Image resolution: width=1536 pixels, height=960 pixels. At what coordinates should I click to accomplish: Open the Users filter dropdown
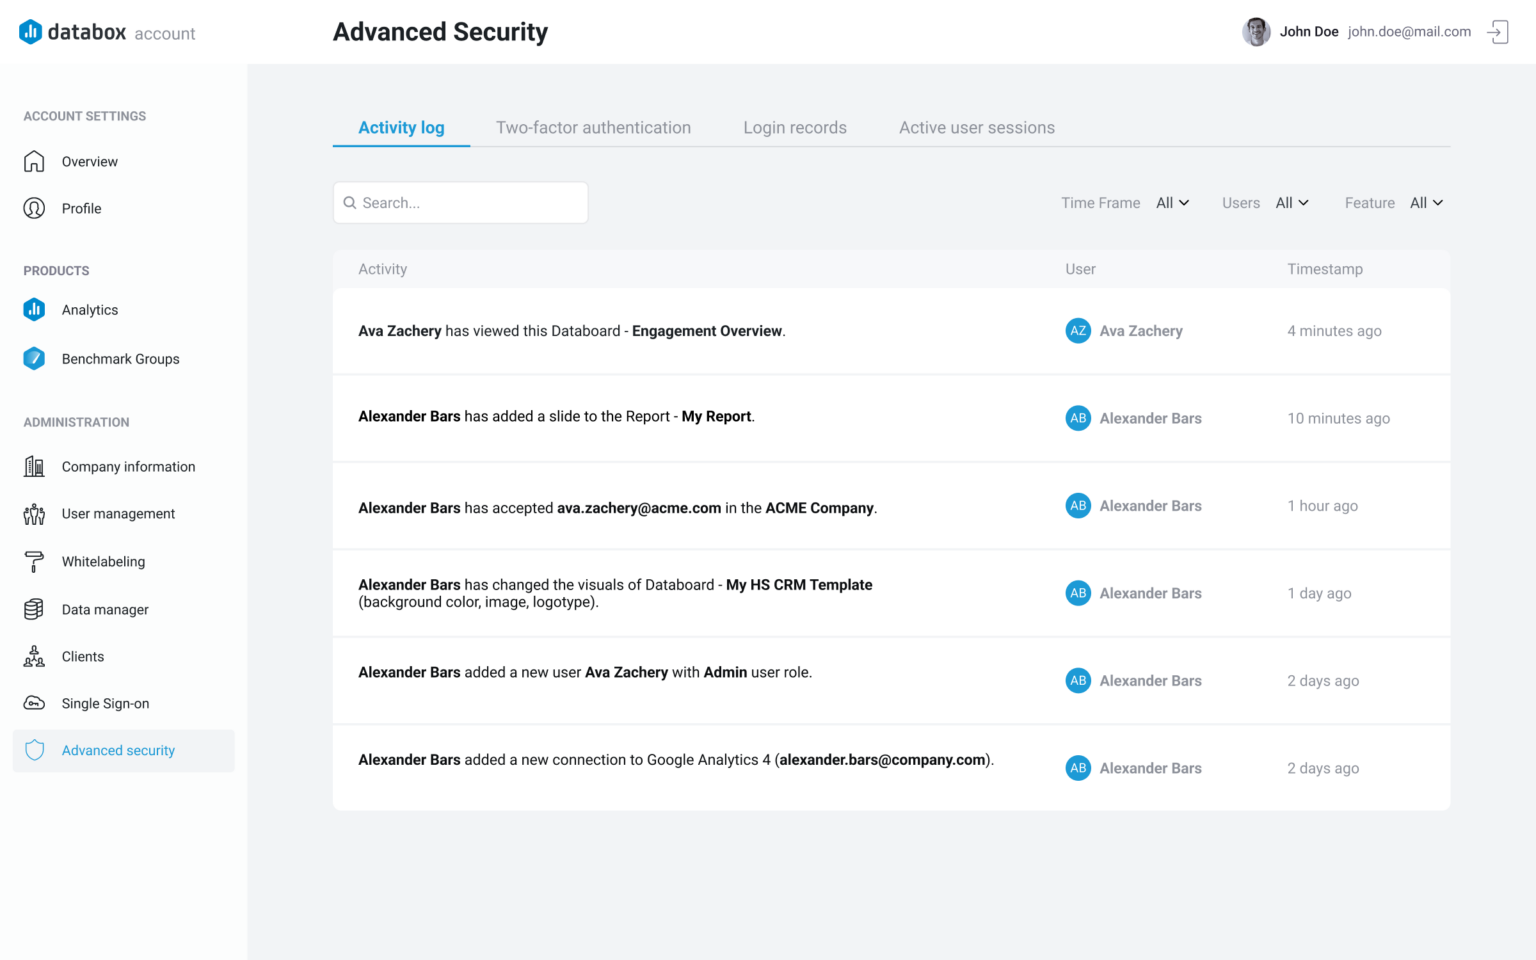pyautogui.click(x=1292, y=203)
